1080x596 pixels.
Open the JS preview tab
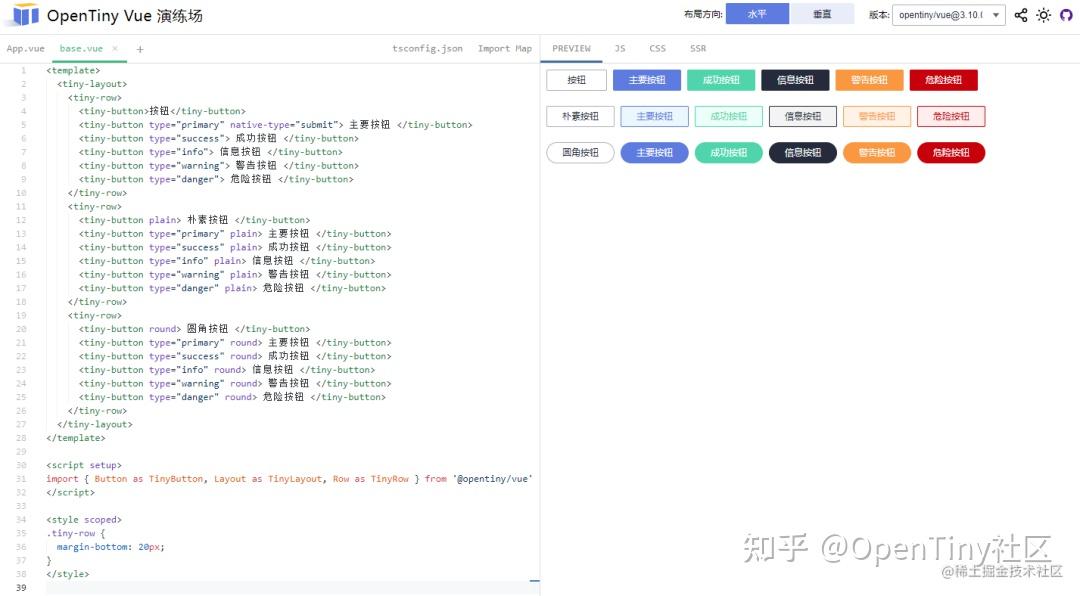pyautogui.click(x=619, y=48)
